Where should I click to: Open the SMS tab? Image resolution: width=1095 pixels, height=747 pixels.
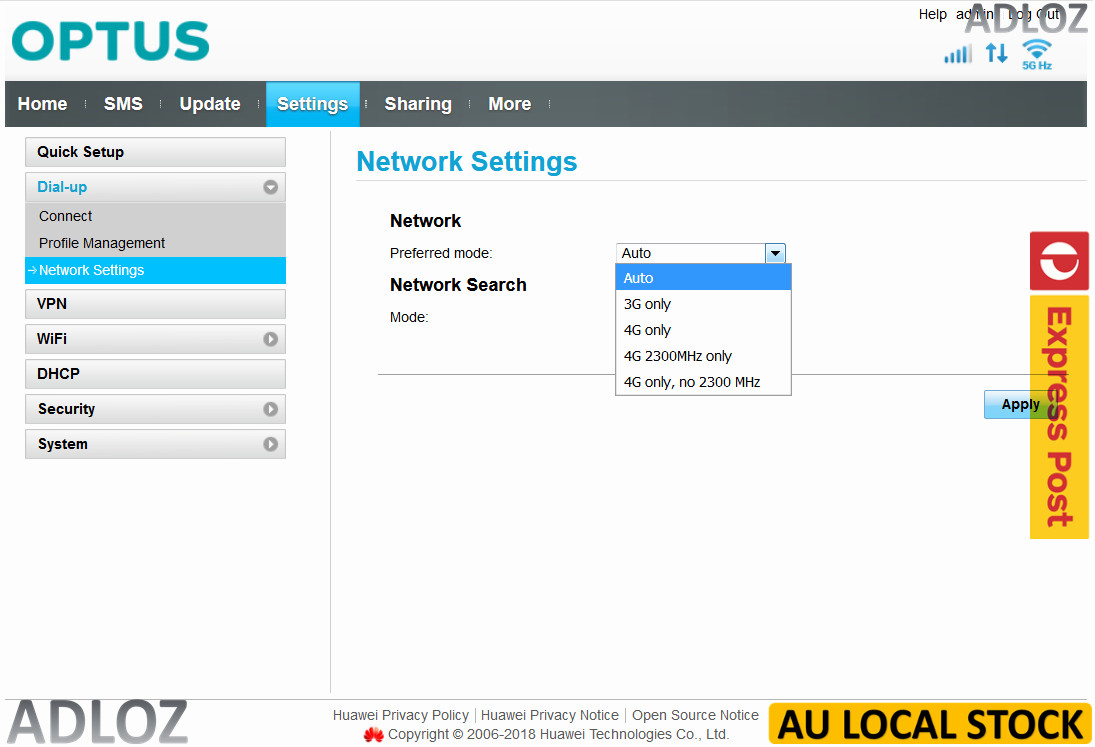click(123, 104)
